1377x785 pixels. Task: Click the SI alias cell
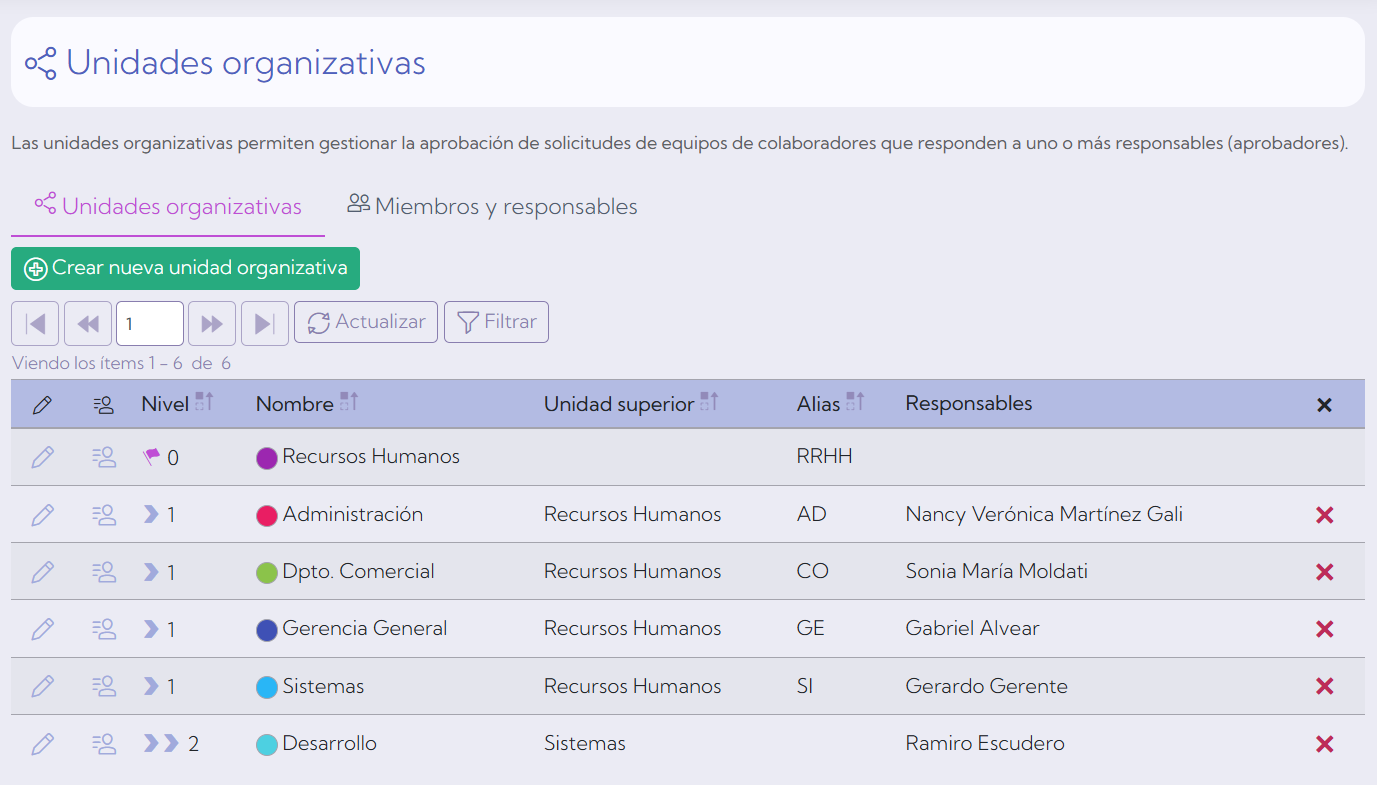[x=805, y=686]
